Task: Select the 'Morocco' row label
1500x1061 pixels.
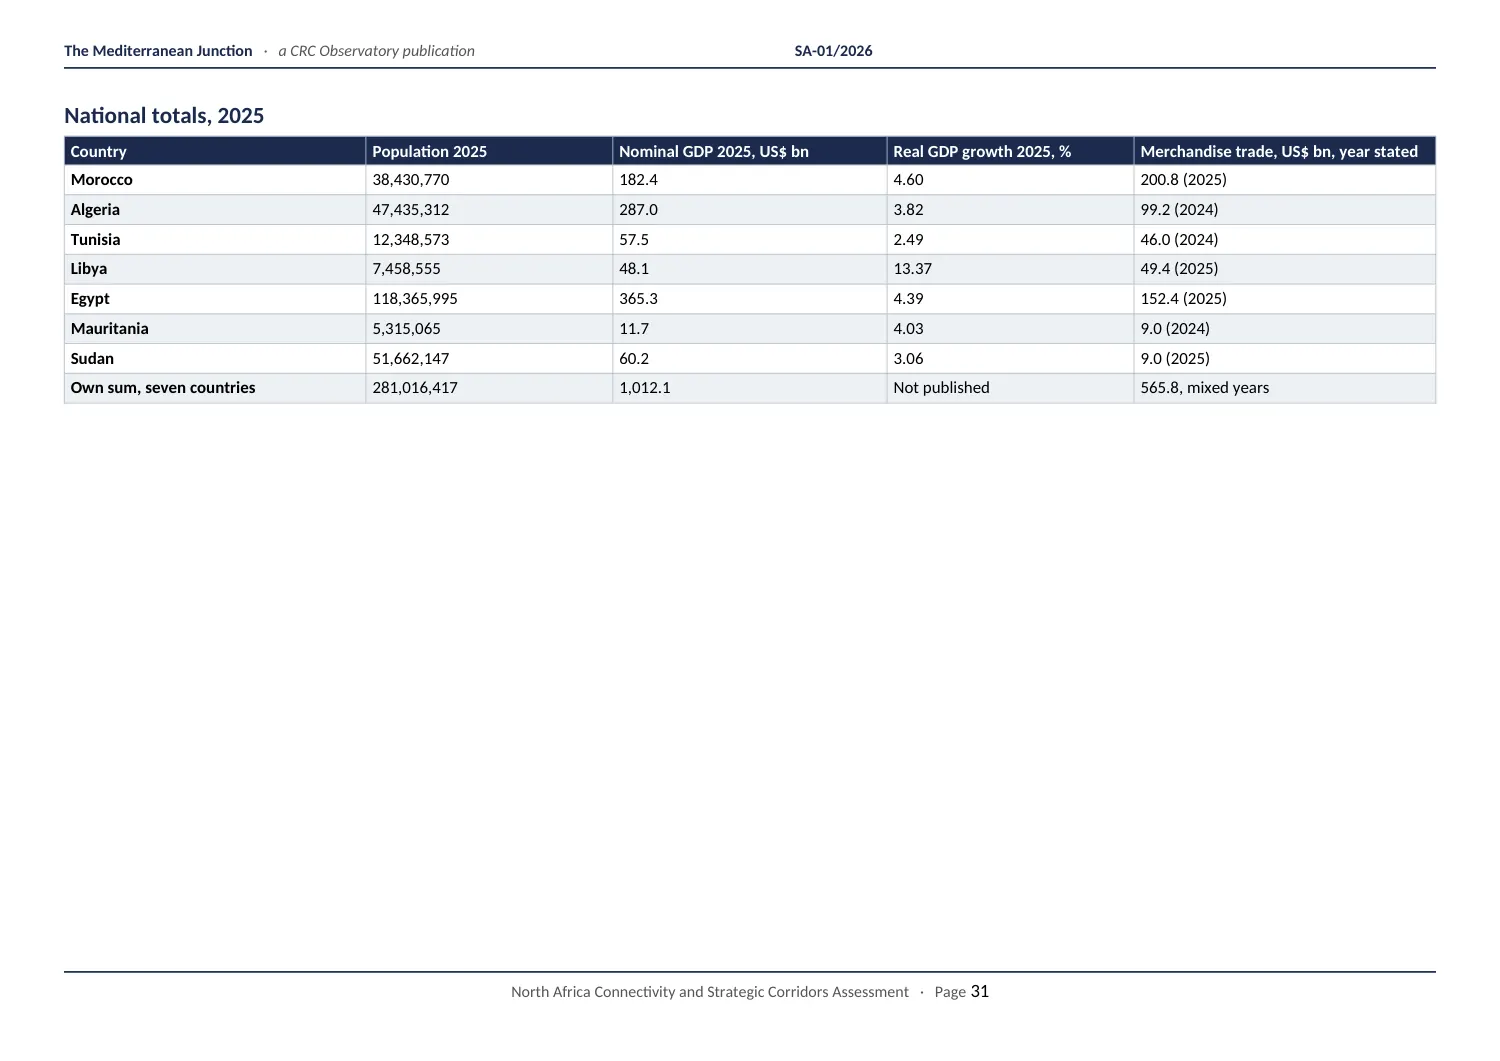Action: click(101, 180)
